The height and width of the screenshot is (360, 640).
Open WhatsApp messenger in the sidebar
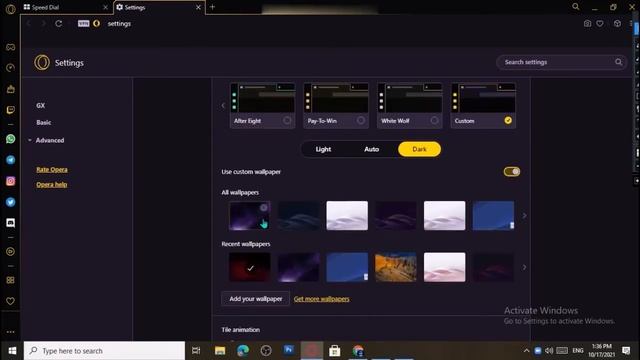pos(11,139)
